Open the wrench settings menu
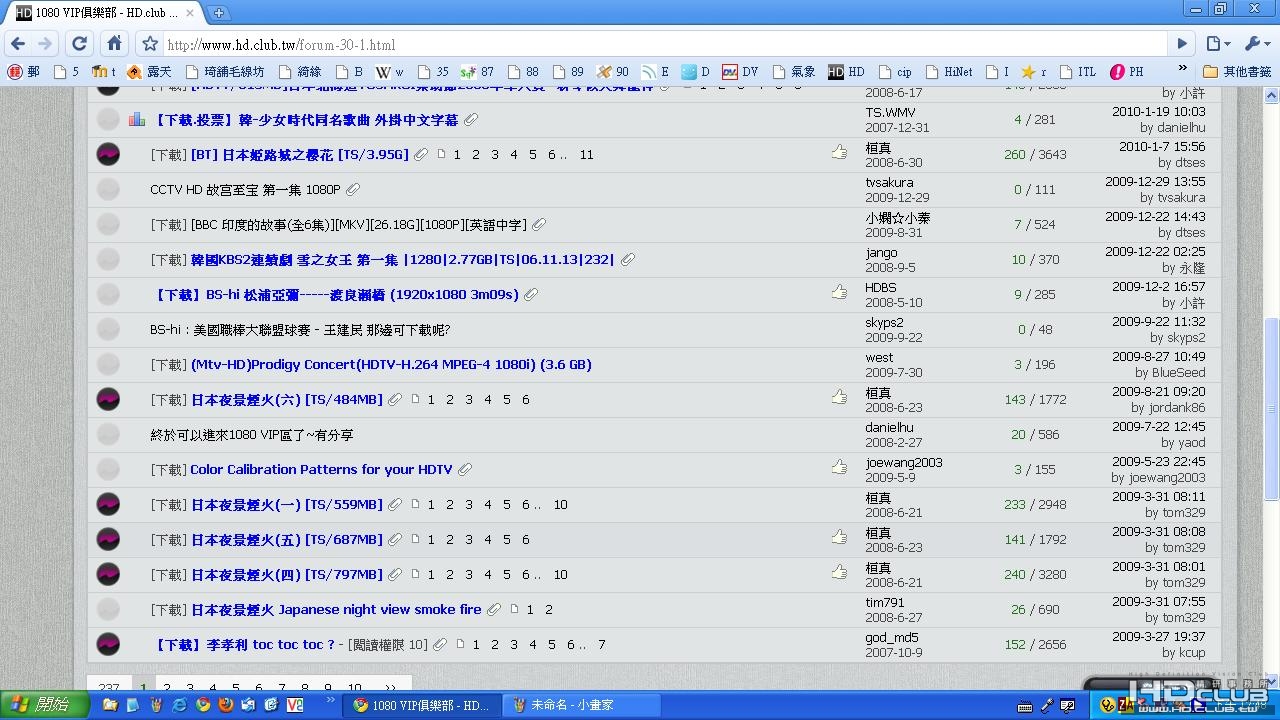The width and height of the screenshot is (1280, 720). tap(1255, 44)
